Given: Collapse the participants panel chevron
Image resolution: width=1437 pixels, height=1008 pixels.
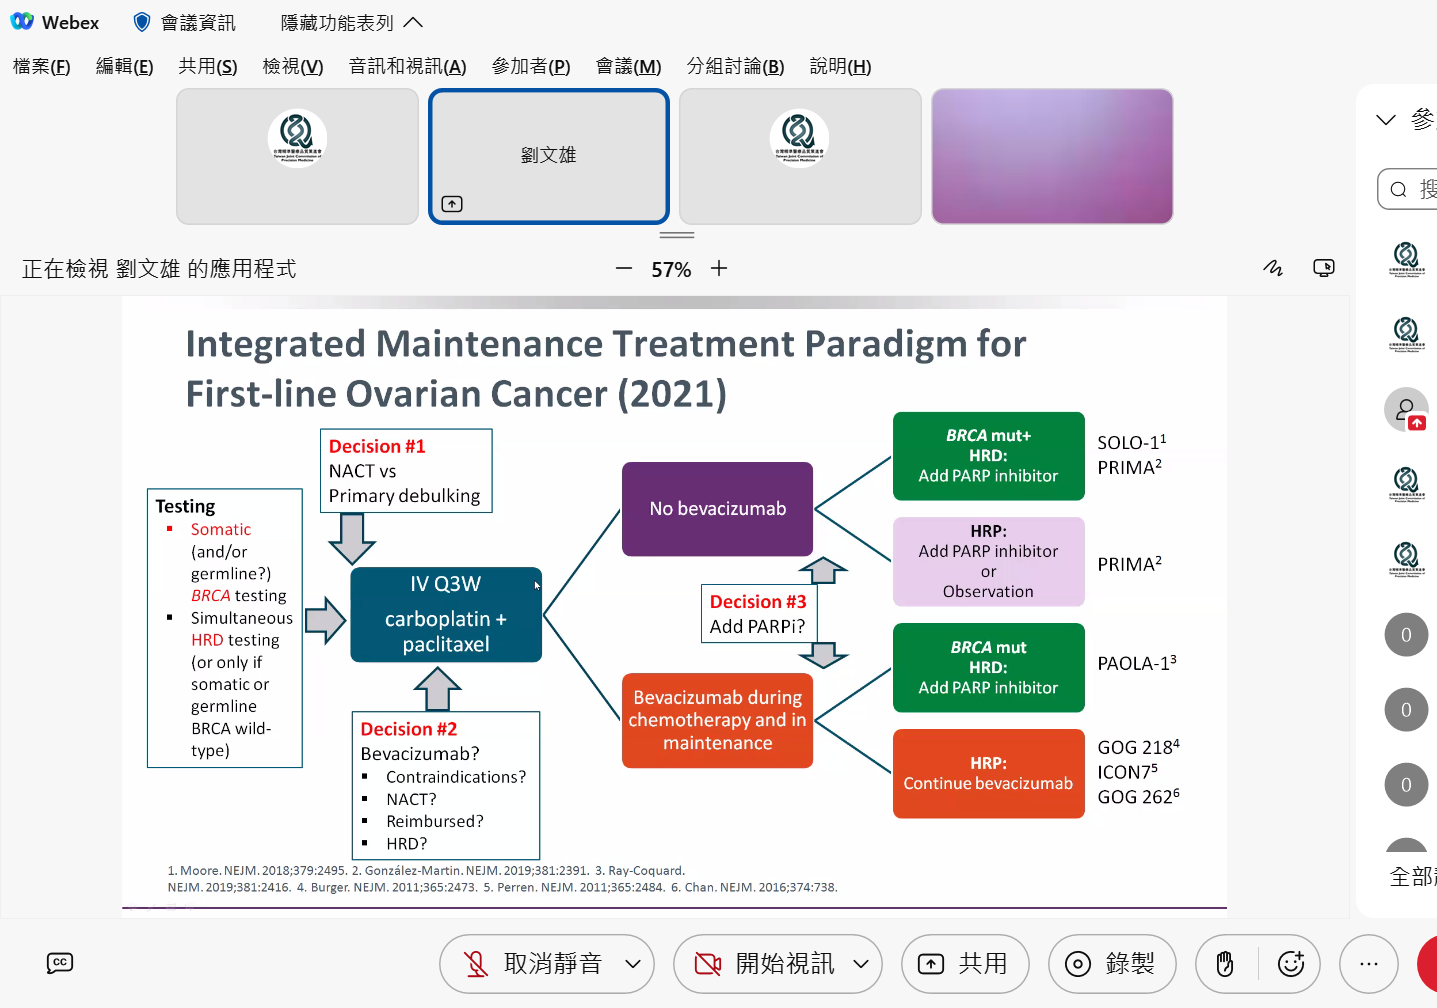Looking at the screenshot, I should 1386,120.
